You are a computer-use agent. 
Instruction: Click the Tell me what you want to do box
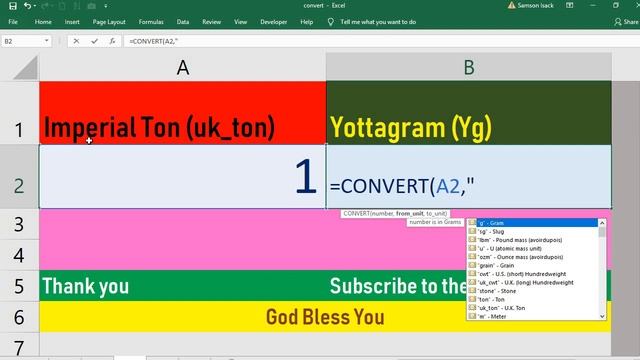[378, 22]
